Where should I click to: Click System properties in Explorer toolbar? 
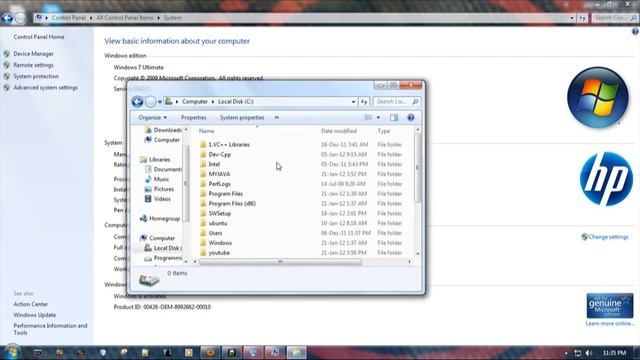[x=242, y=118]
